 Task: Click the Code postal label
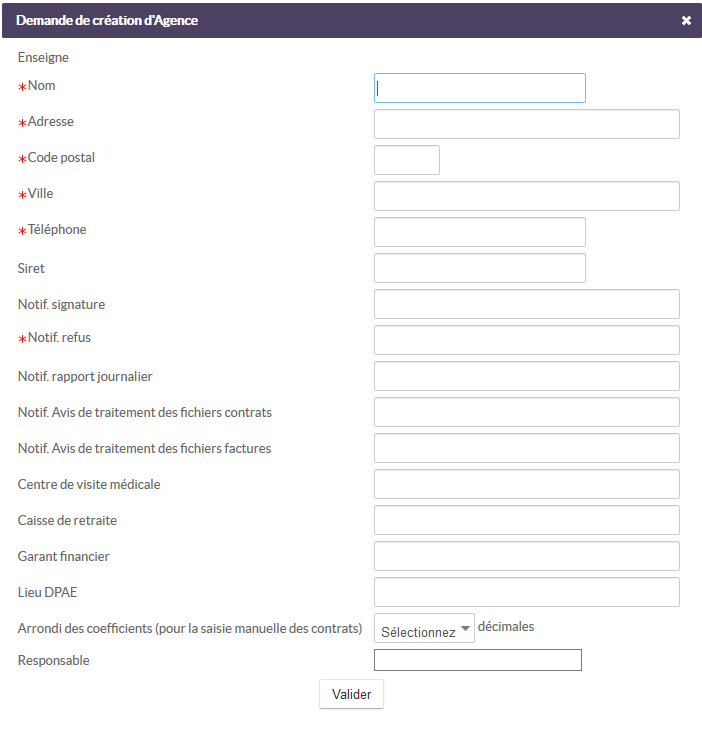point(61,158)
